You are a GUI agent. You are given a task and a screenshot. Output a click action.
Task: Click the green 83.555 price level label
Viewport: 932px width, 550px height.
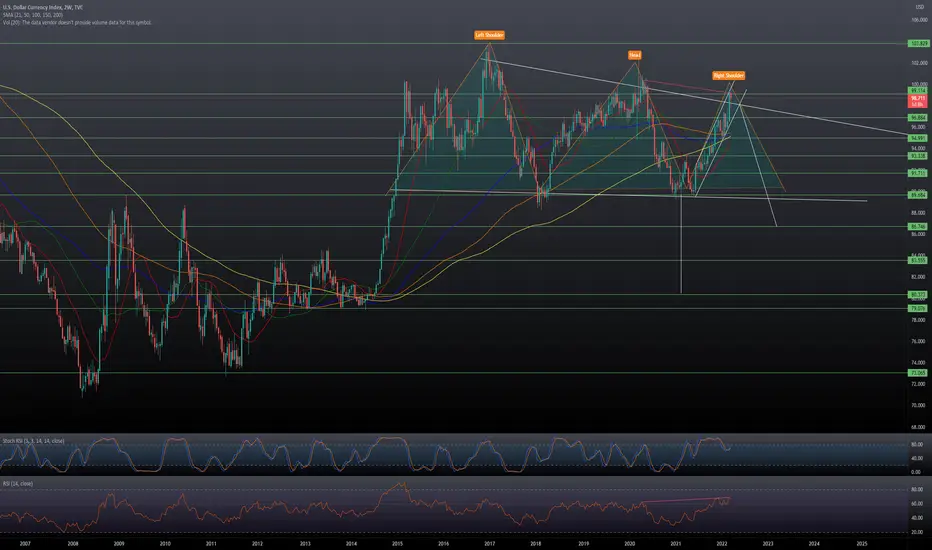pyautogui.click(x=918, y=260)
